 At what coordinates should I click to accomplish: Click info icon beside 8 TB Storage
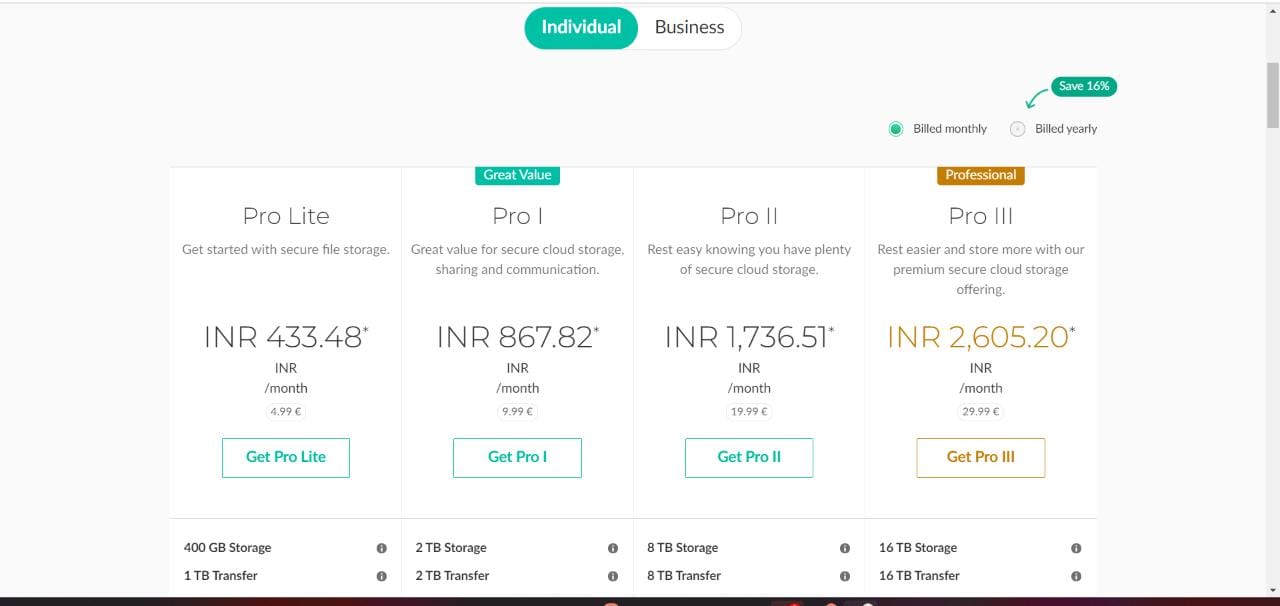click(845, 548)
